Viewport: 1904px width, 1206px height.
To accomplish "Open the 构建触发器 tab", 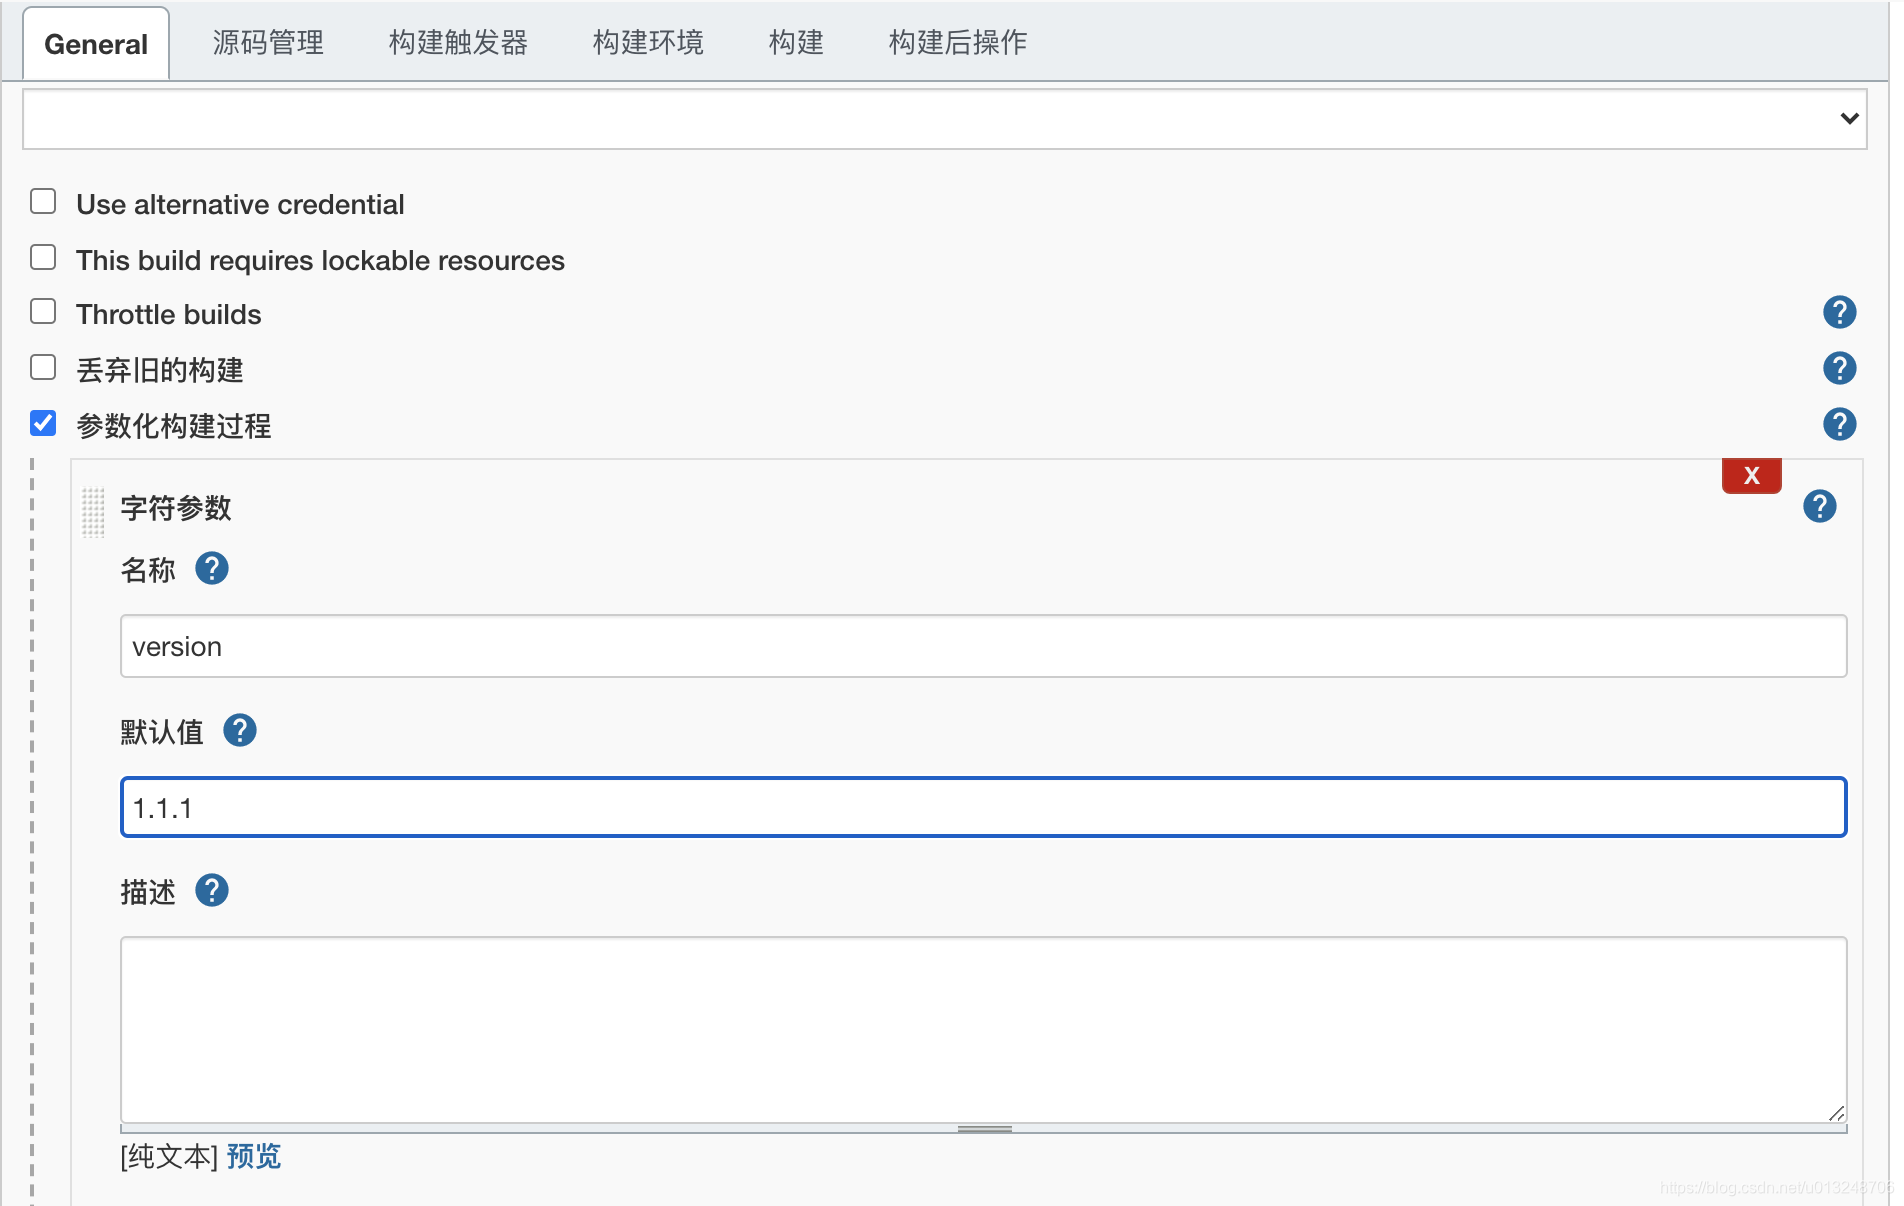I will (x=458, y=43).
